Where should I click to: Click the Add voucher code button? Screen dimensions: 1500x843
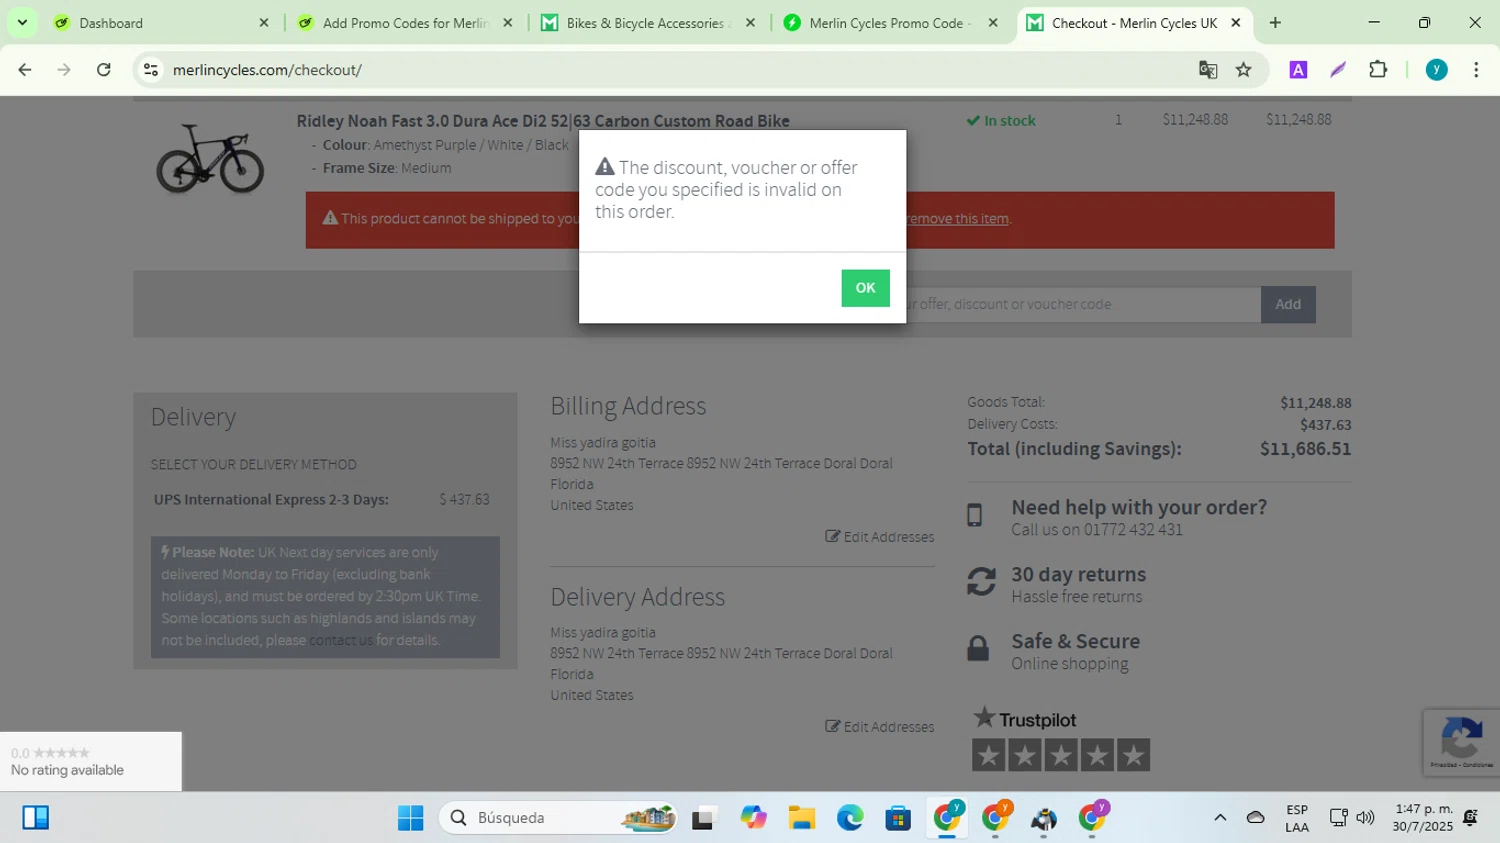click(x=1288, y=304)
